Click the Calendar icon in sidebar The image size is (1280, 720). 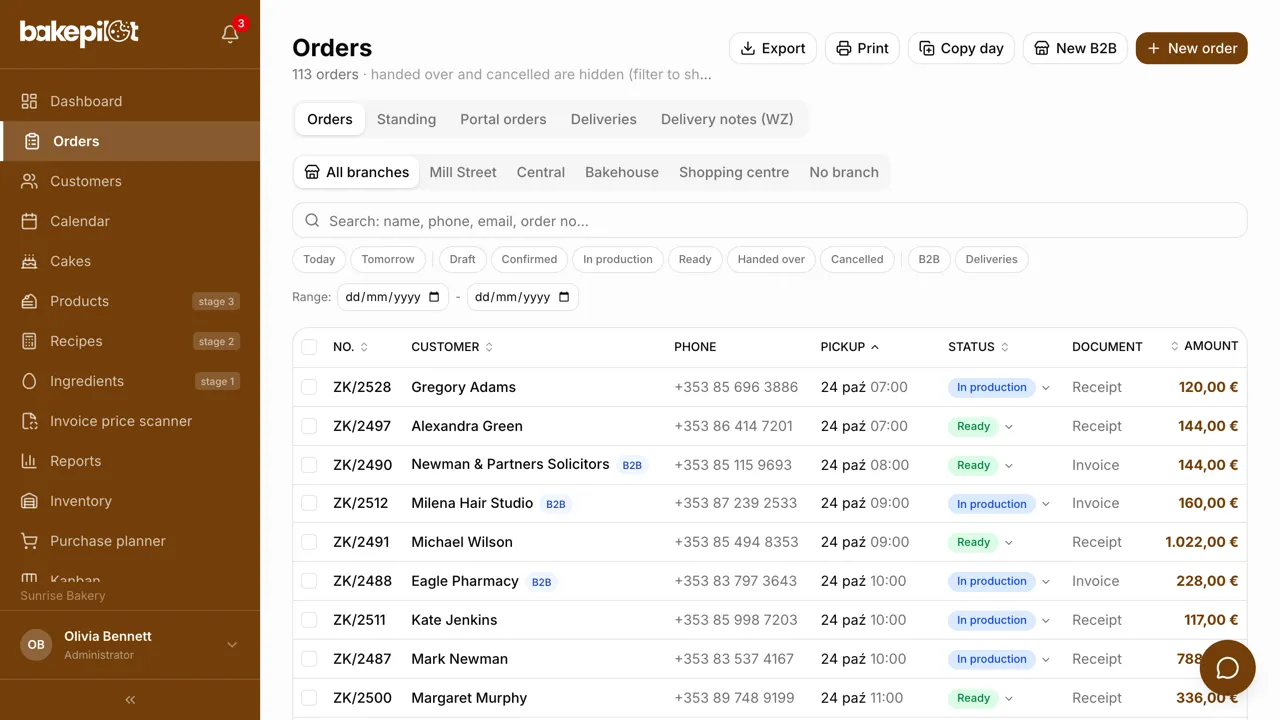point(30,221)
